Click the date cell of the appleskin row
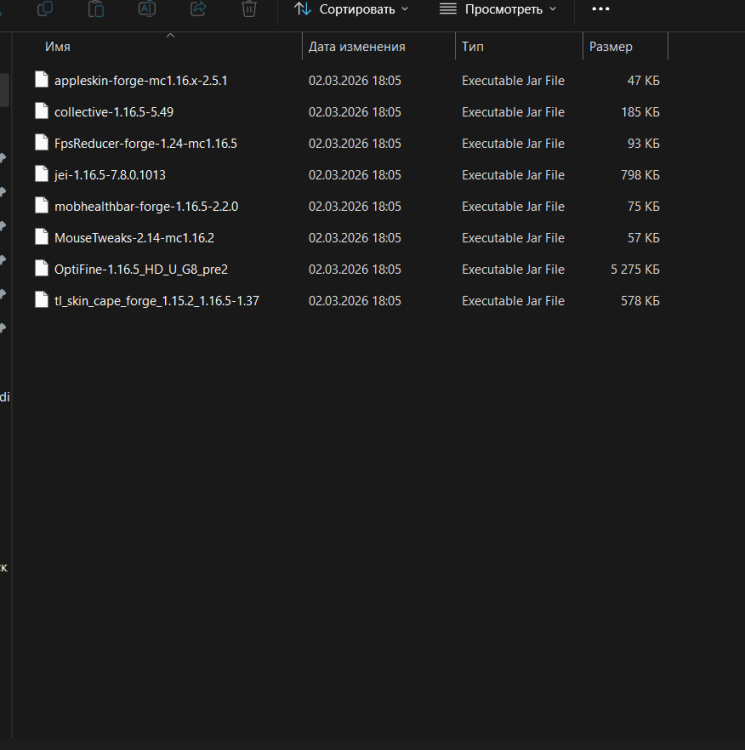Viewport: 745px width, 750px height. (x=354, y=80)
